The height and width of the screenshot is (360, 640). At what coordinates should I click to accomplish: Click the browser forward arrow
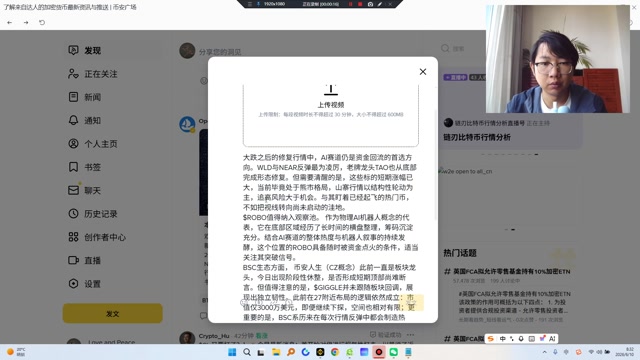[26, 22]
